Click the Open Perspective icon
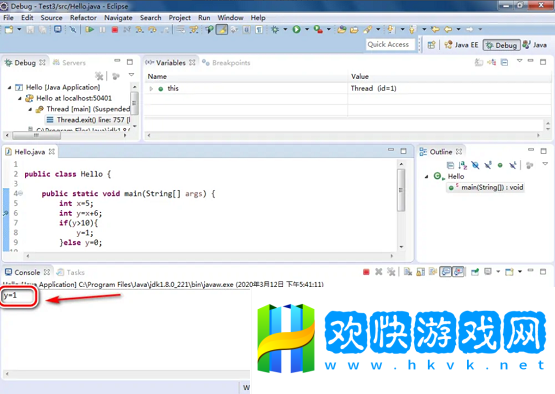555x394 pixels. pyautogui.click(x=431, y=45)
